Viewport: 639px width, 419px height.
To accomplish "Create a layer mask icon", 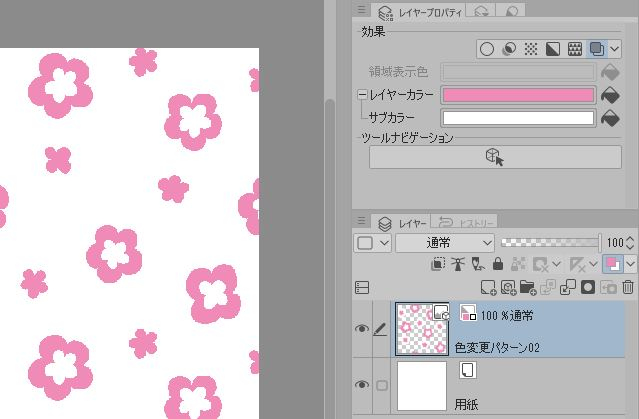I will click(588, 287).
